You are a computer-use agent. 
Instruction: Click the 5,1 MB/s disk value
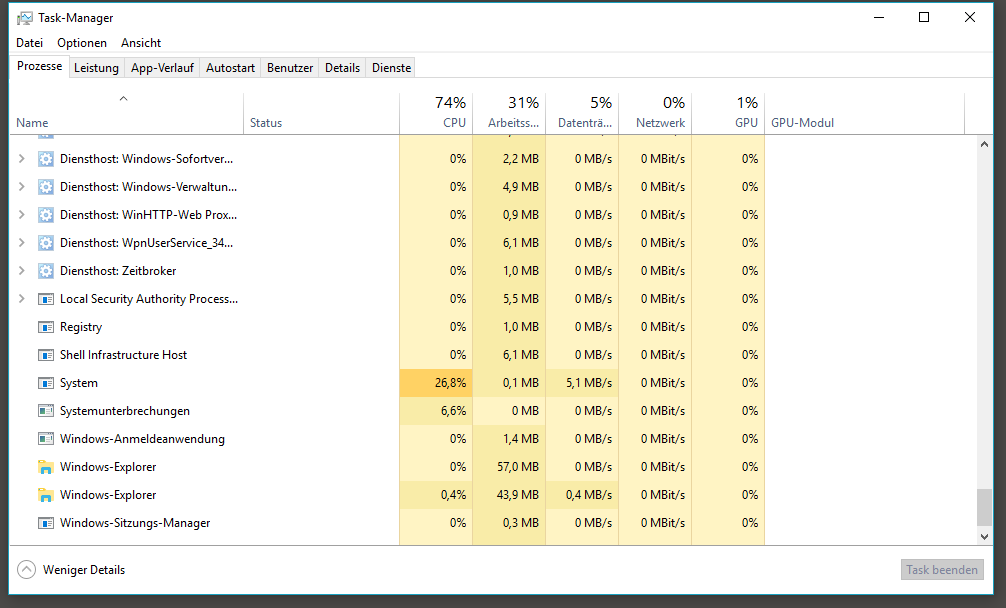[x=589, y=383]
